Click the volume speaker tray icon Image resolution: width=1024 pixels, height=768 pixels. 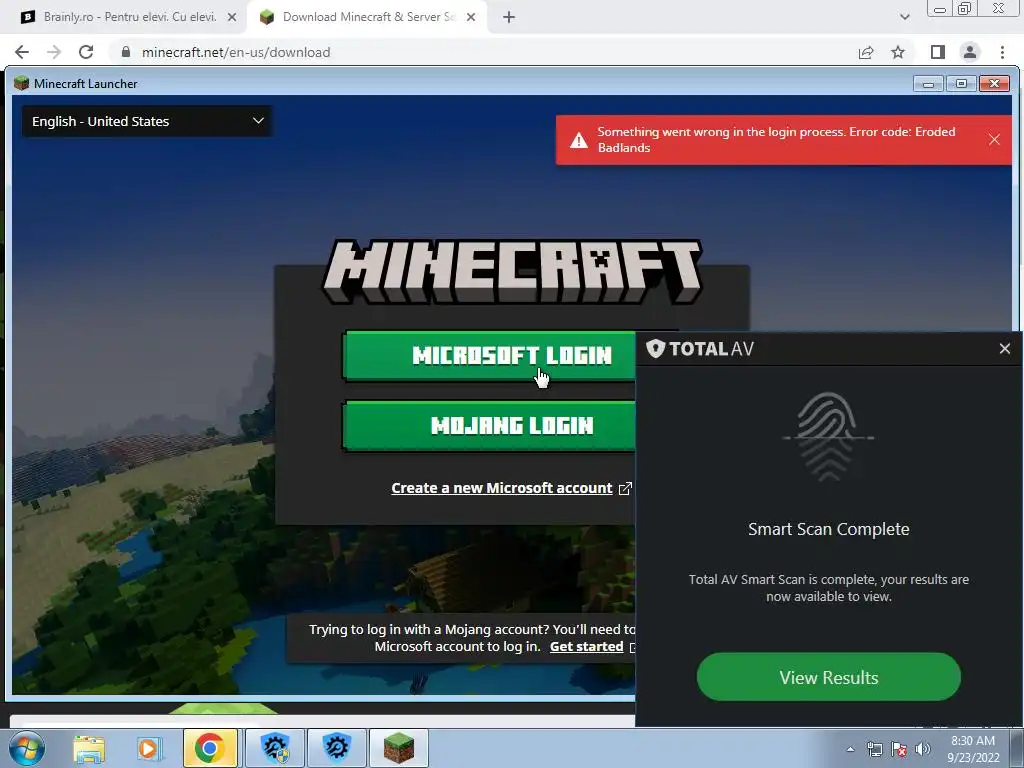coord(923,749)
